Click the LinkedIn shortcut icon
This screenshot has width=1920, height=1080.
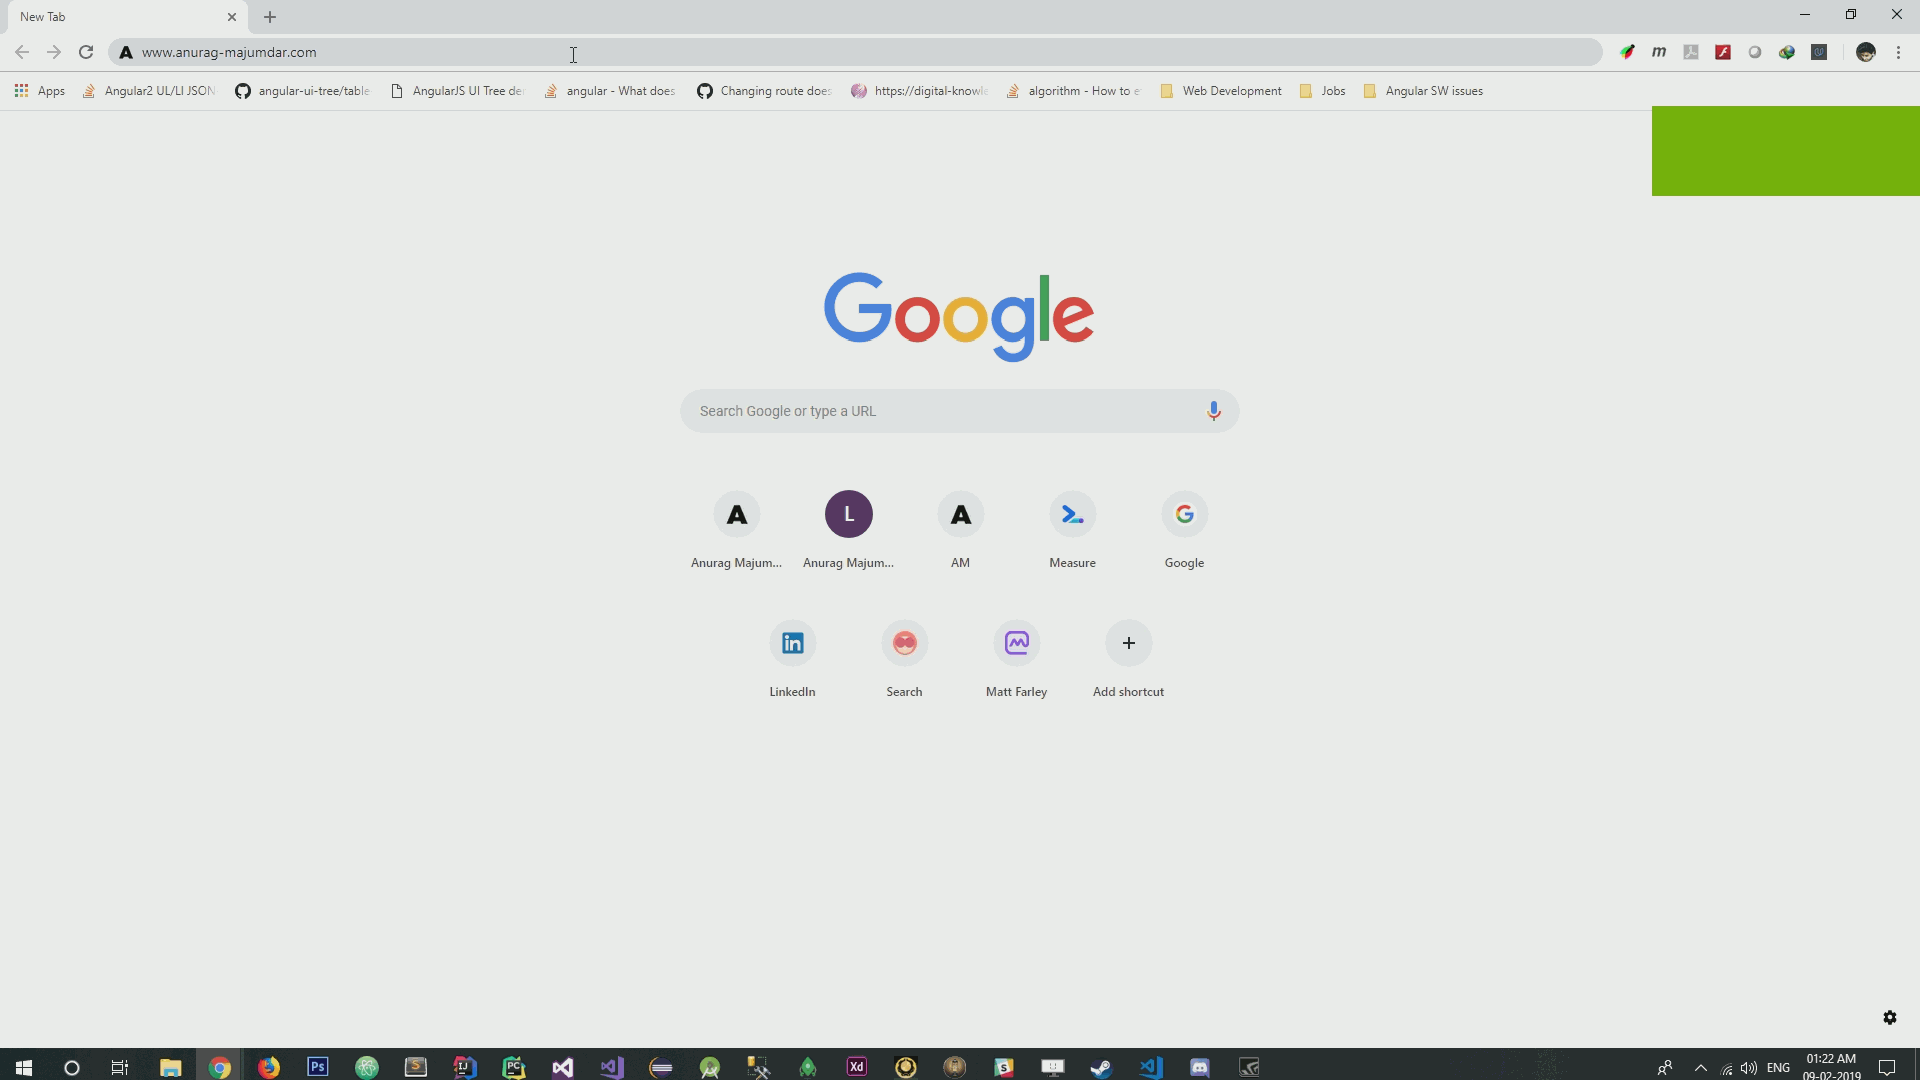click(x=791, y=642)
